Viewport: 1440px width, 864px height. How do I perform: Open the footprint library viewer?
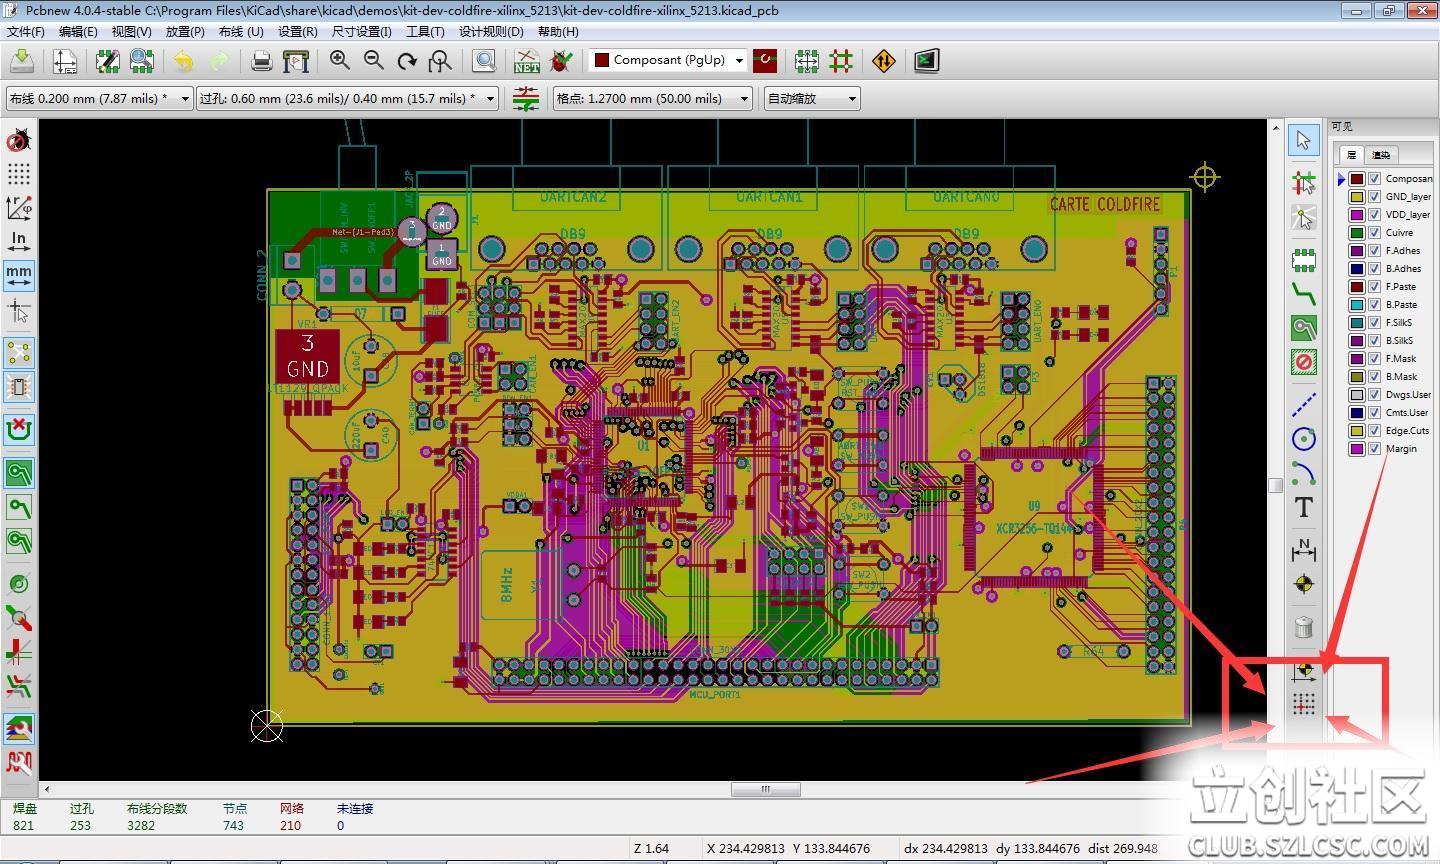(x=142, y=61)
